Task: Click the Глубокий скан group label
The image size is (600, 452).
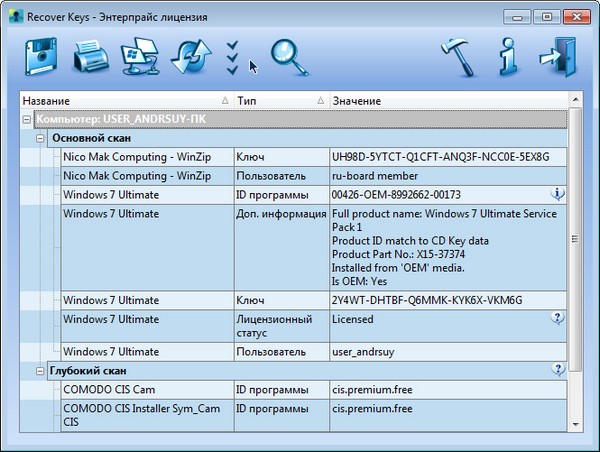Action: 88,371
